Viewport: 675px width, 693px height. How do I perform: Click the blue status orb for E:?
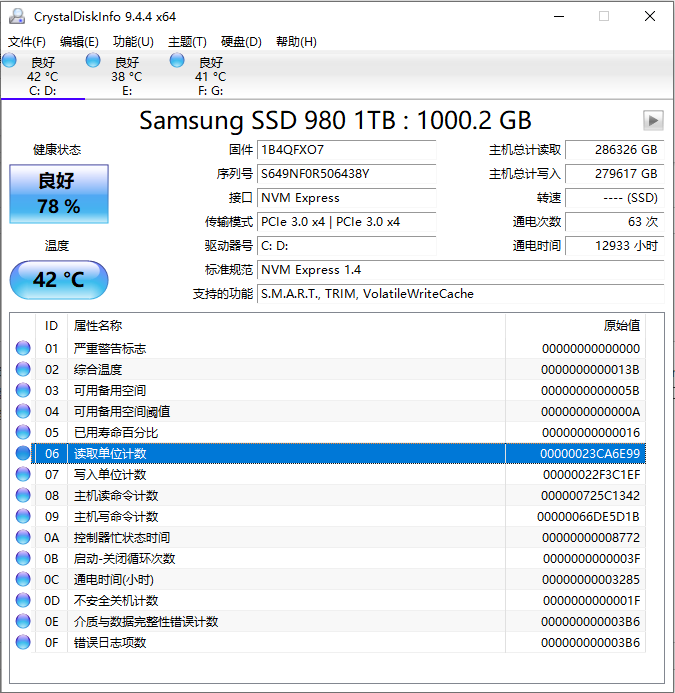point(93,60)
